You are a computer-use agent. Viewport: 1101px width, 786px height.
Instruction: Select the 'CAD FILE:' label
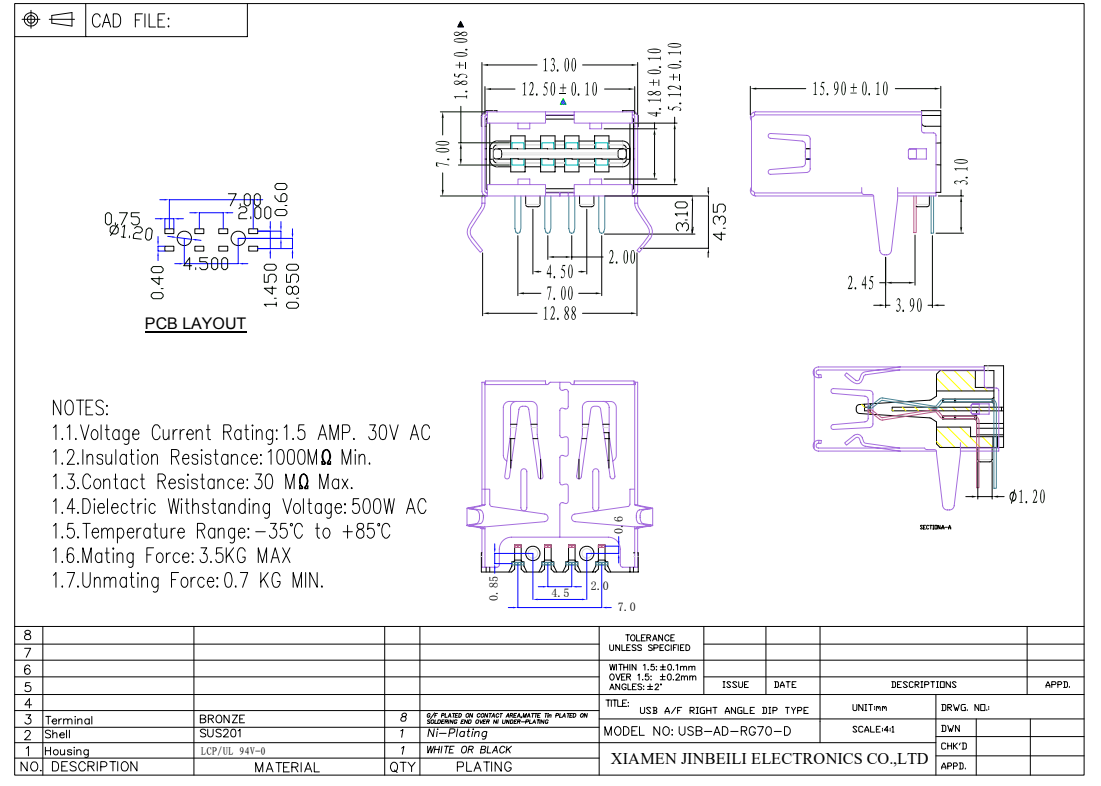[x=131, y=21]
